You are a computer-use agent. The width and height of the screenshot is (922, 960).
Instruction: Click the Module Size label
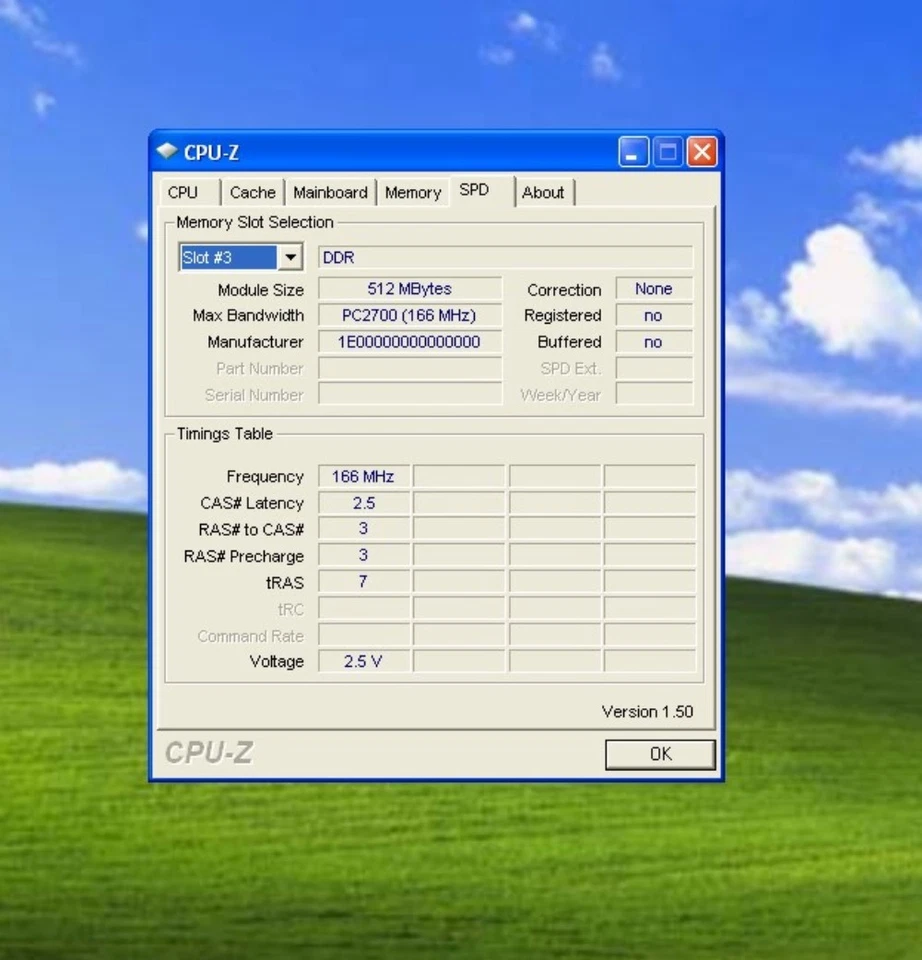click(x=261, y=290)
